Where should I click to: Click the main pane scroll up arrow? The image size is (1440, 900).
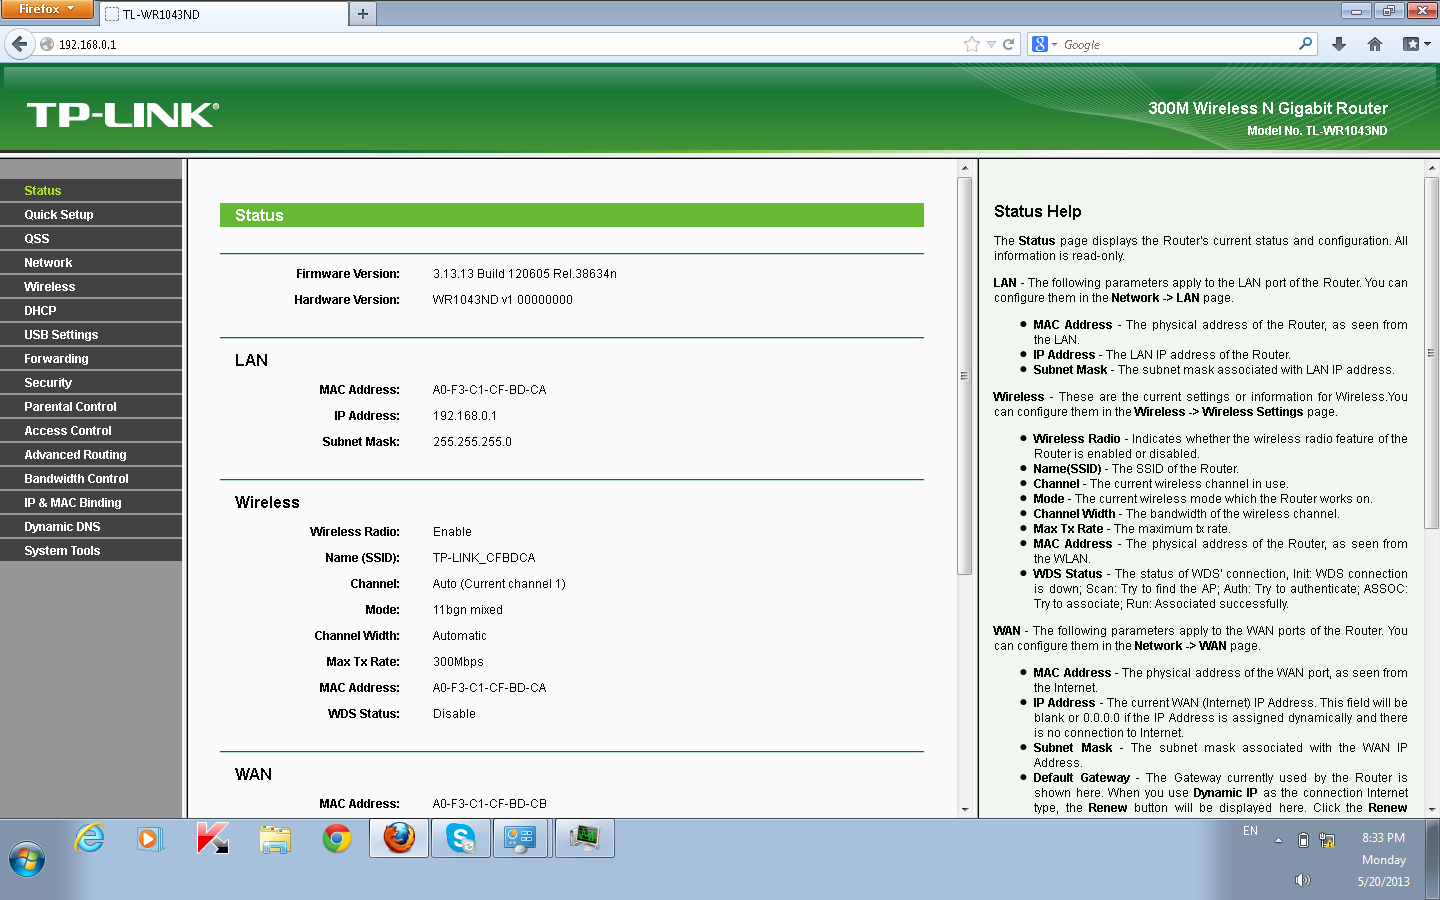964,168
